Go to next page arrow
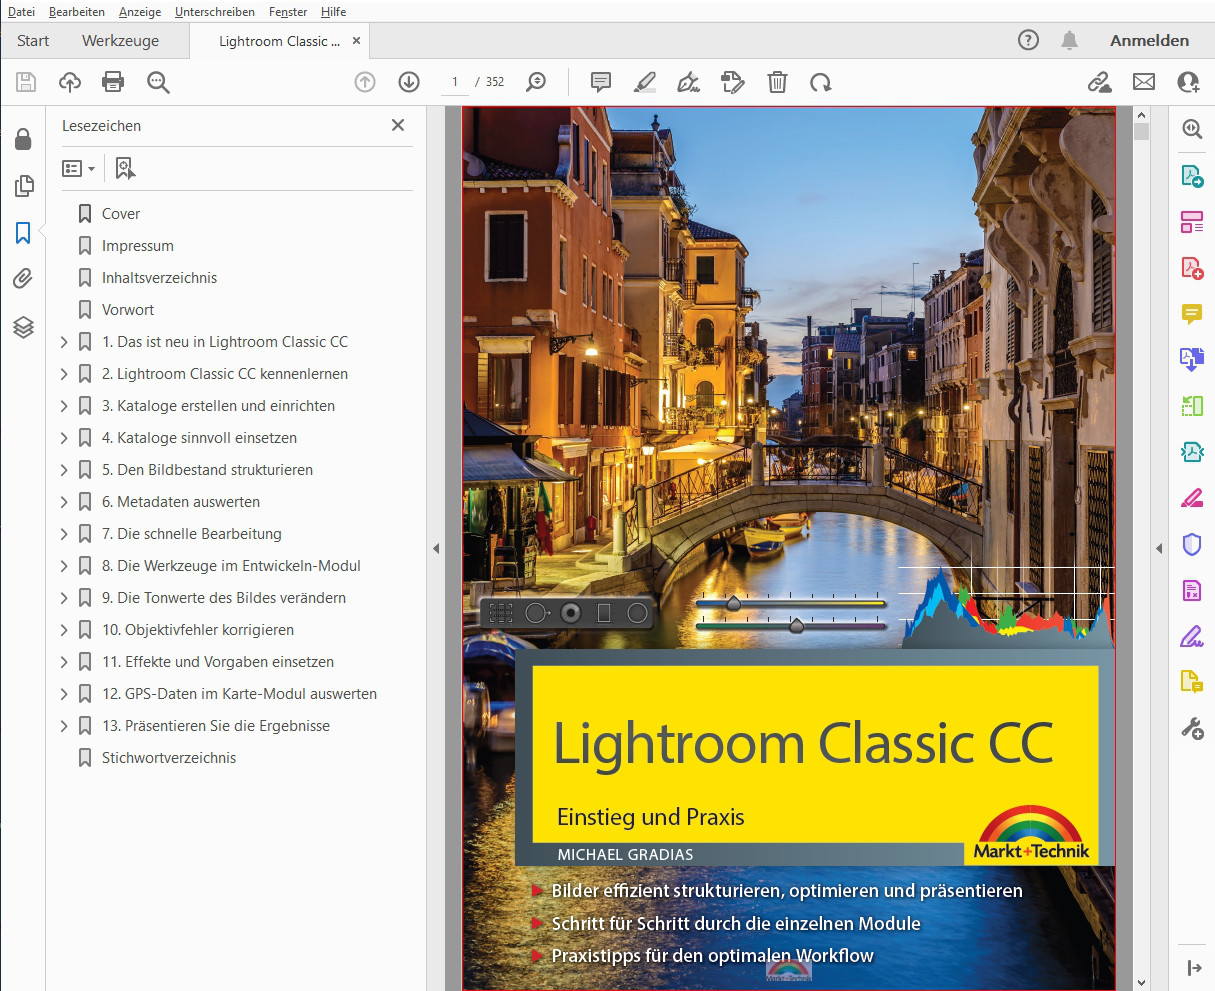 point(409,82)
